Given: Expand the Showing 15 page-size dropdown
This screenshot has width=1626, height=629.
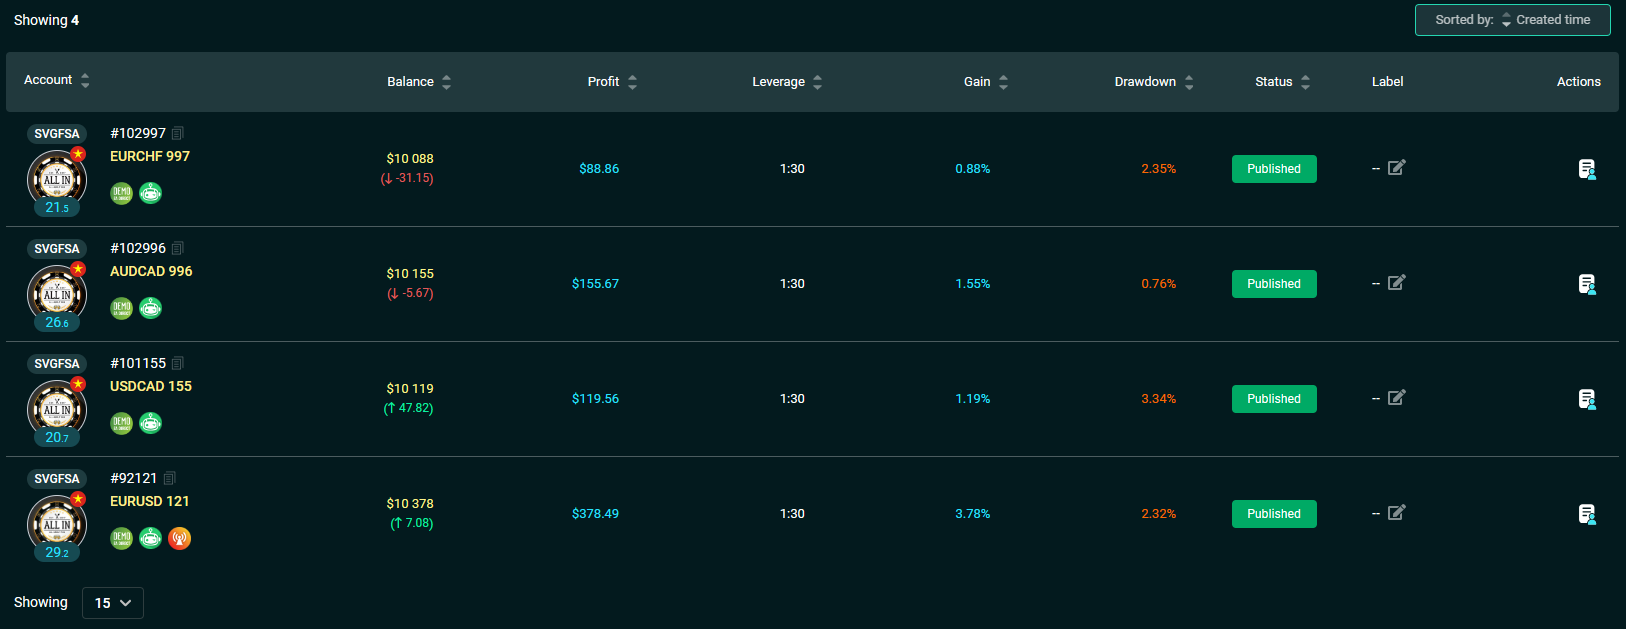Looking at the screenshot, I should pos(113,603).
